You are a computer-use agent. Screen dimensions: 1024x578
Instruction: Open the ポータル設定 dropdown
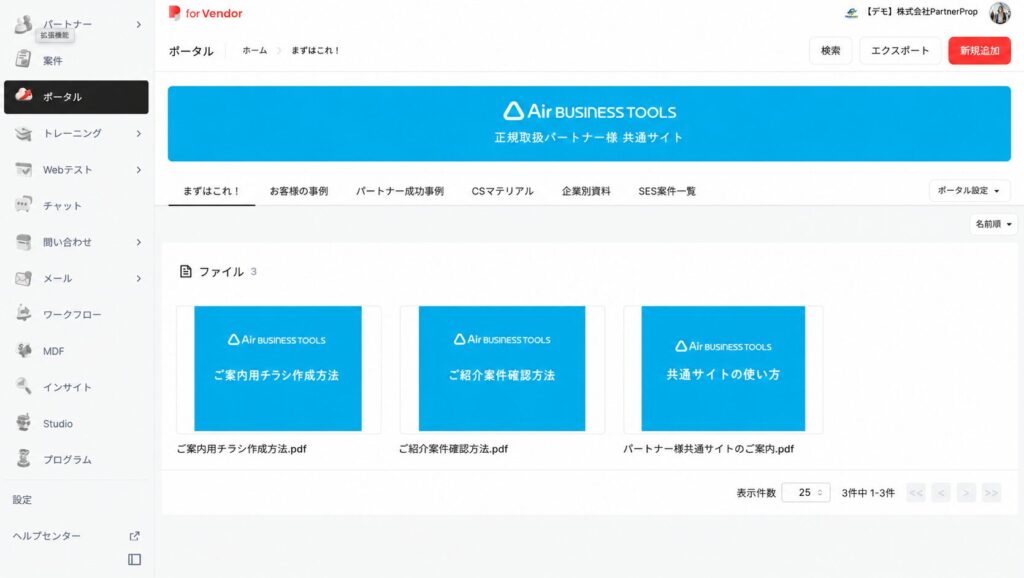click(x=969, y=191)
